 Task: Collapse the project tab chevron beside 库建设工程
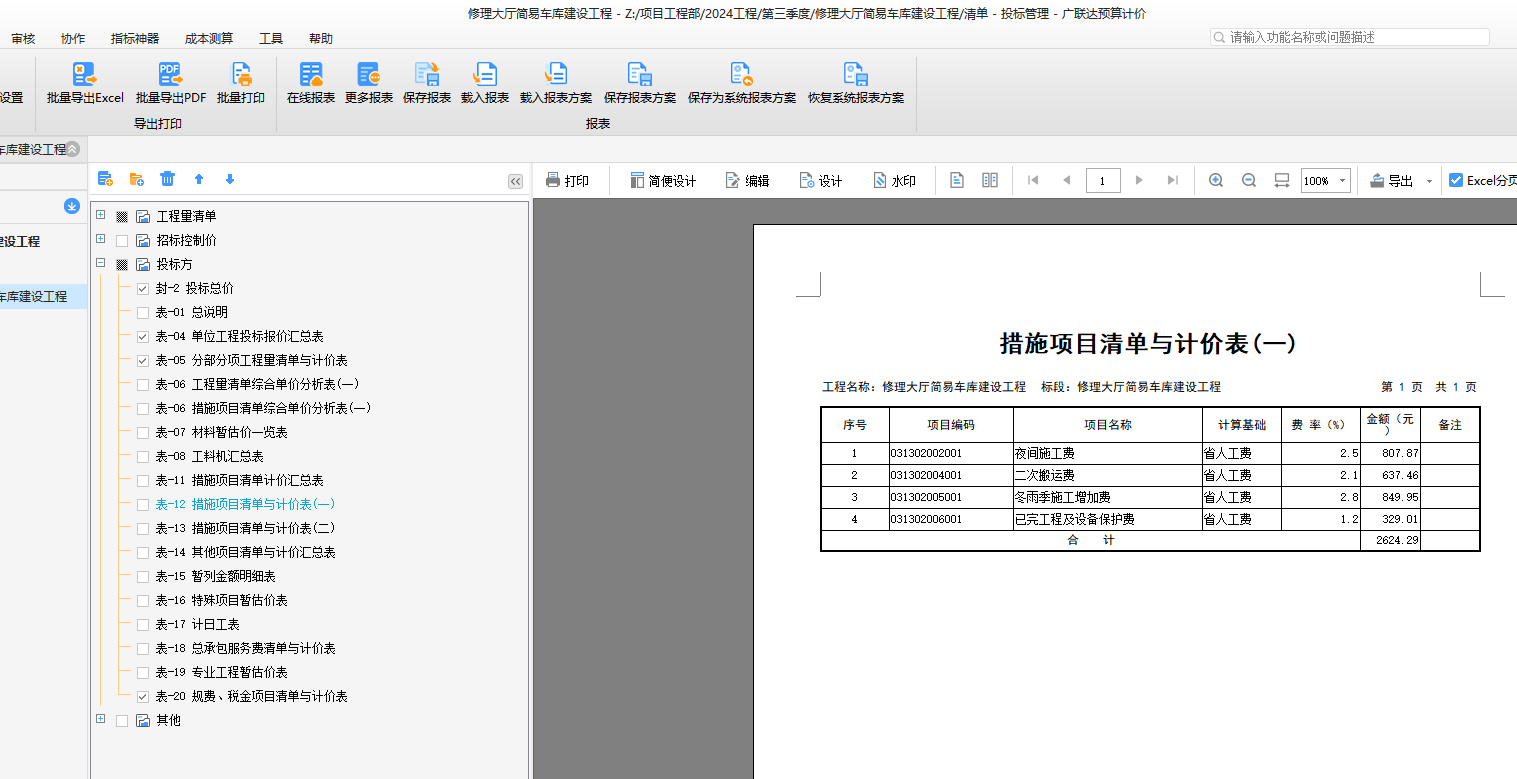pos(72,149)
